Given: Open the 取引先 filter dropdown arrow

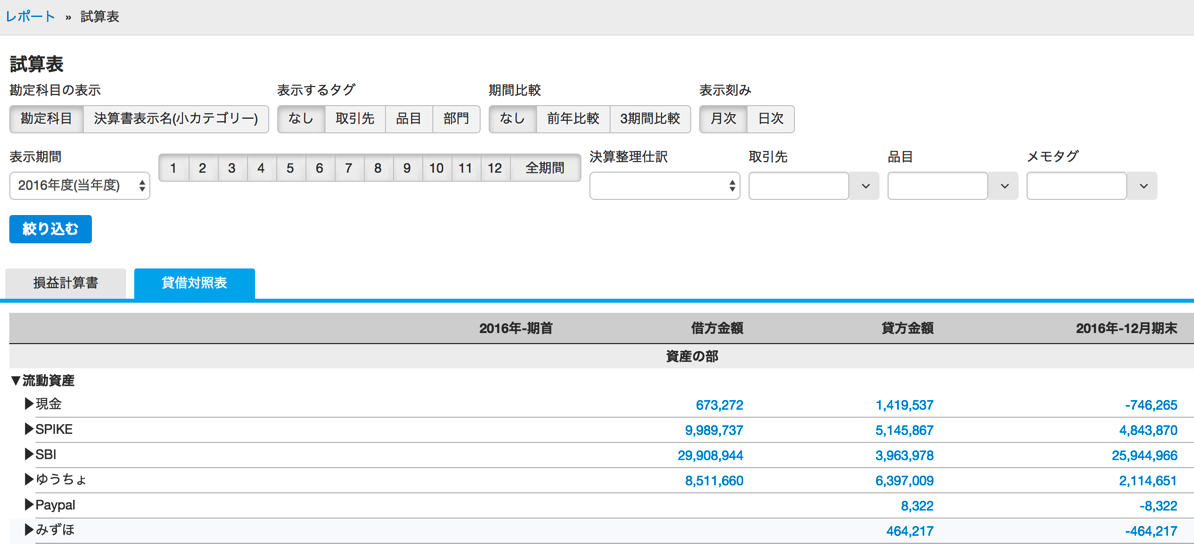Looking at the screenshot, I should [864, 186].
